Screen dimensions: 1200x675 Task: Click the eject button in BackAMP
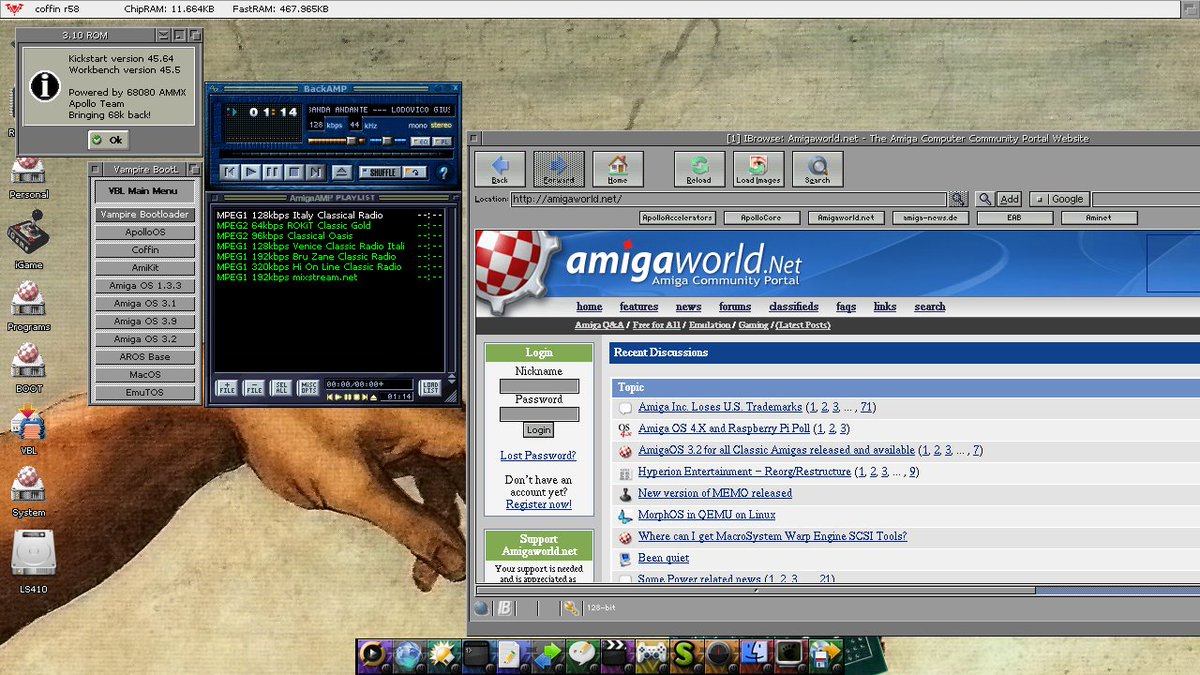click(342, 172)
